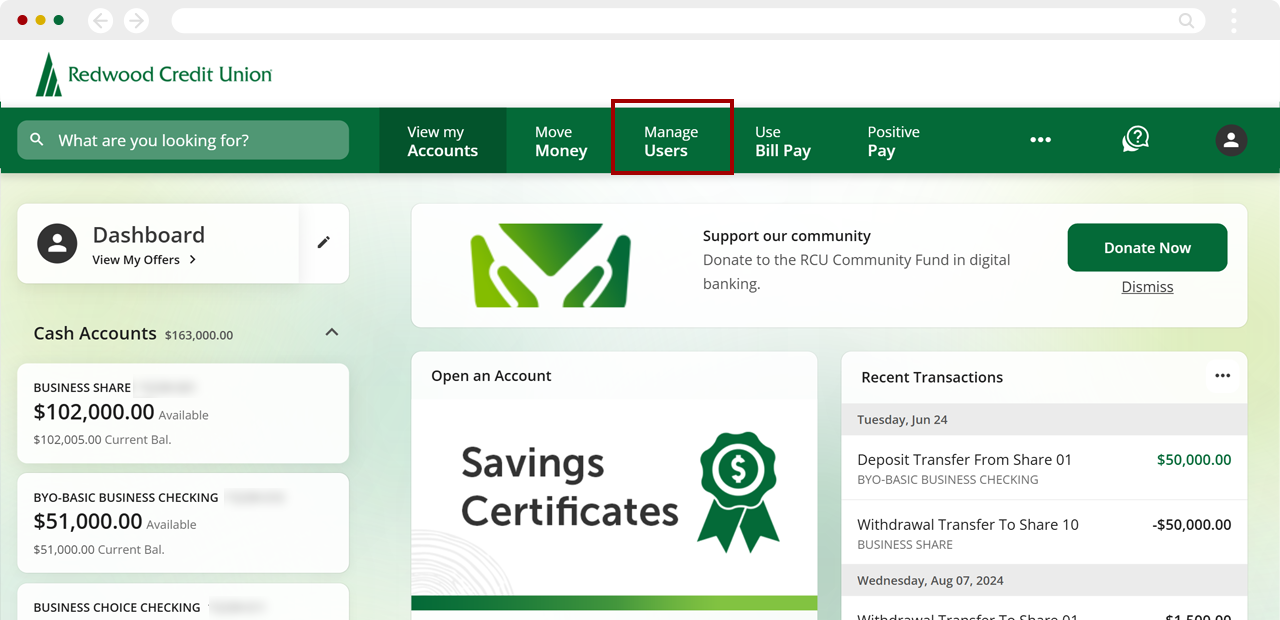Viewport: 1280px width, 620px height.
Task: Open the Manage Users menu
Action: (672, 141)
